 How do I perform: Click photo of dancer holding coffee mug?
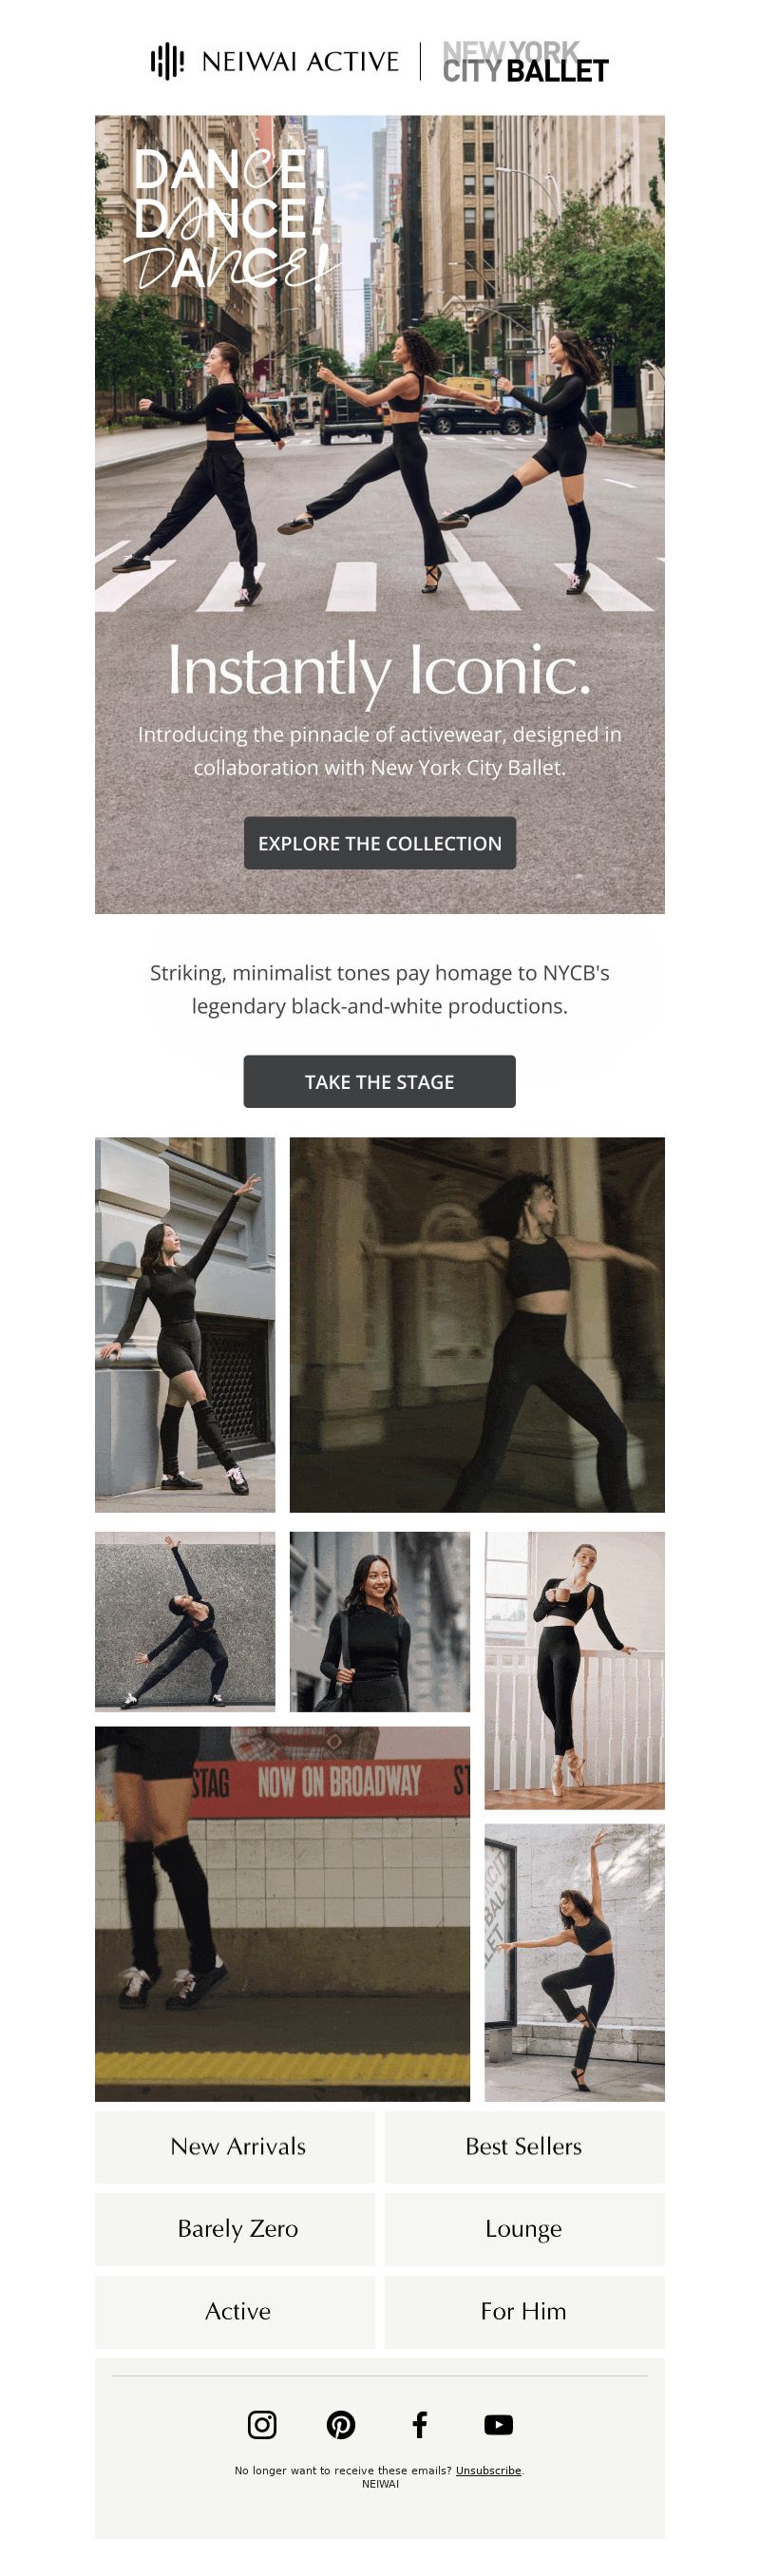[574, 1670]
